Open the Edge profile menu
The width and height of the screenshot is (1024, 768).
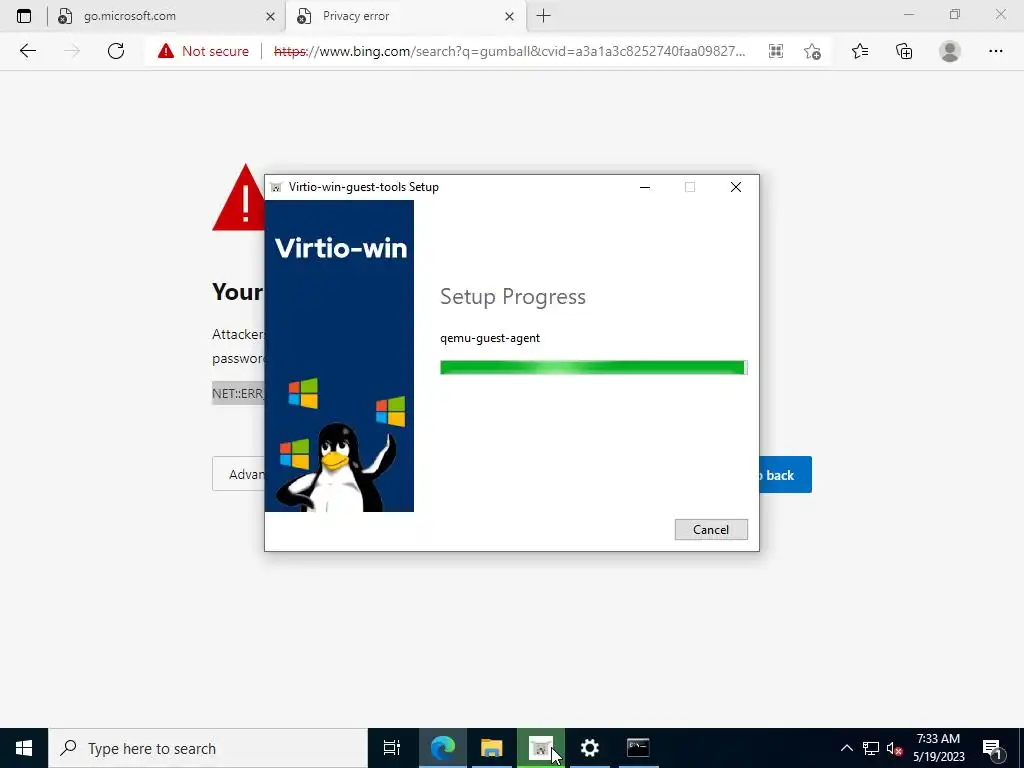(950, 52)
